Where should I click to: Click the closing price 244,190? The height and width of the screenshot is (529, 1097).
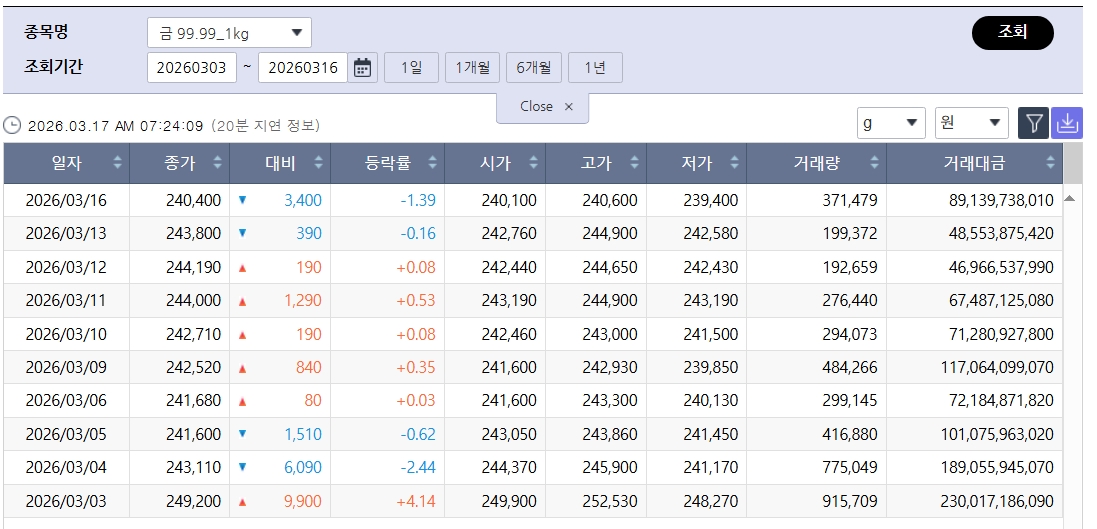click(194, 267)
